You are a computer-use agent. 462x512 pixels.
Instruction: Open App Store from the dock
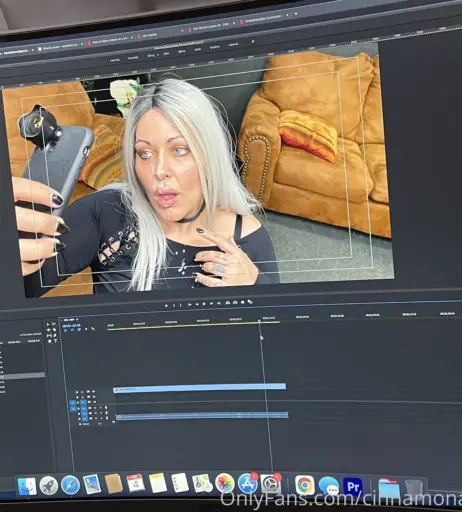(x=247, y=484)
